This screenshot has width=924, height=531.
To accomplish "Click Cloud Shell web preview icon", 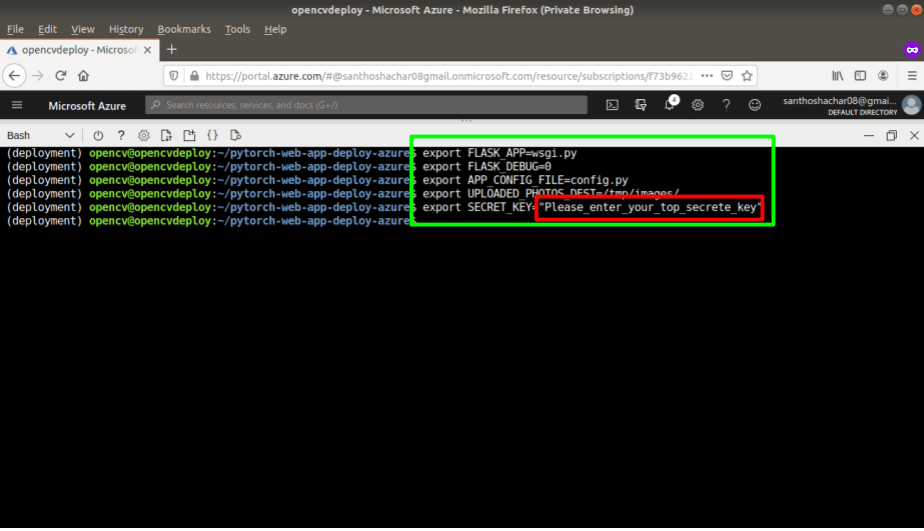I will [x=235, y=136].
